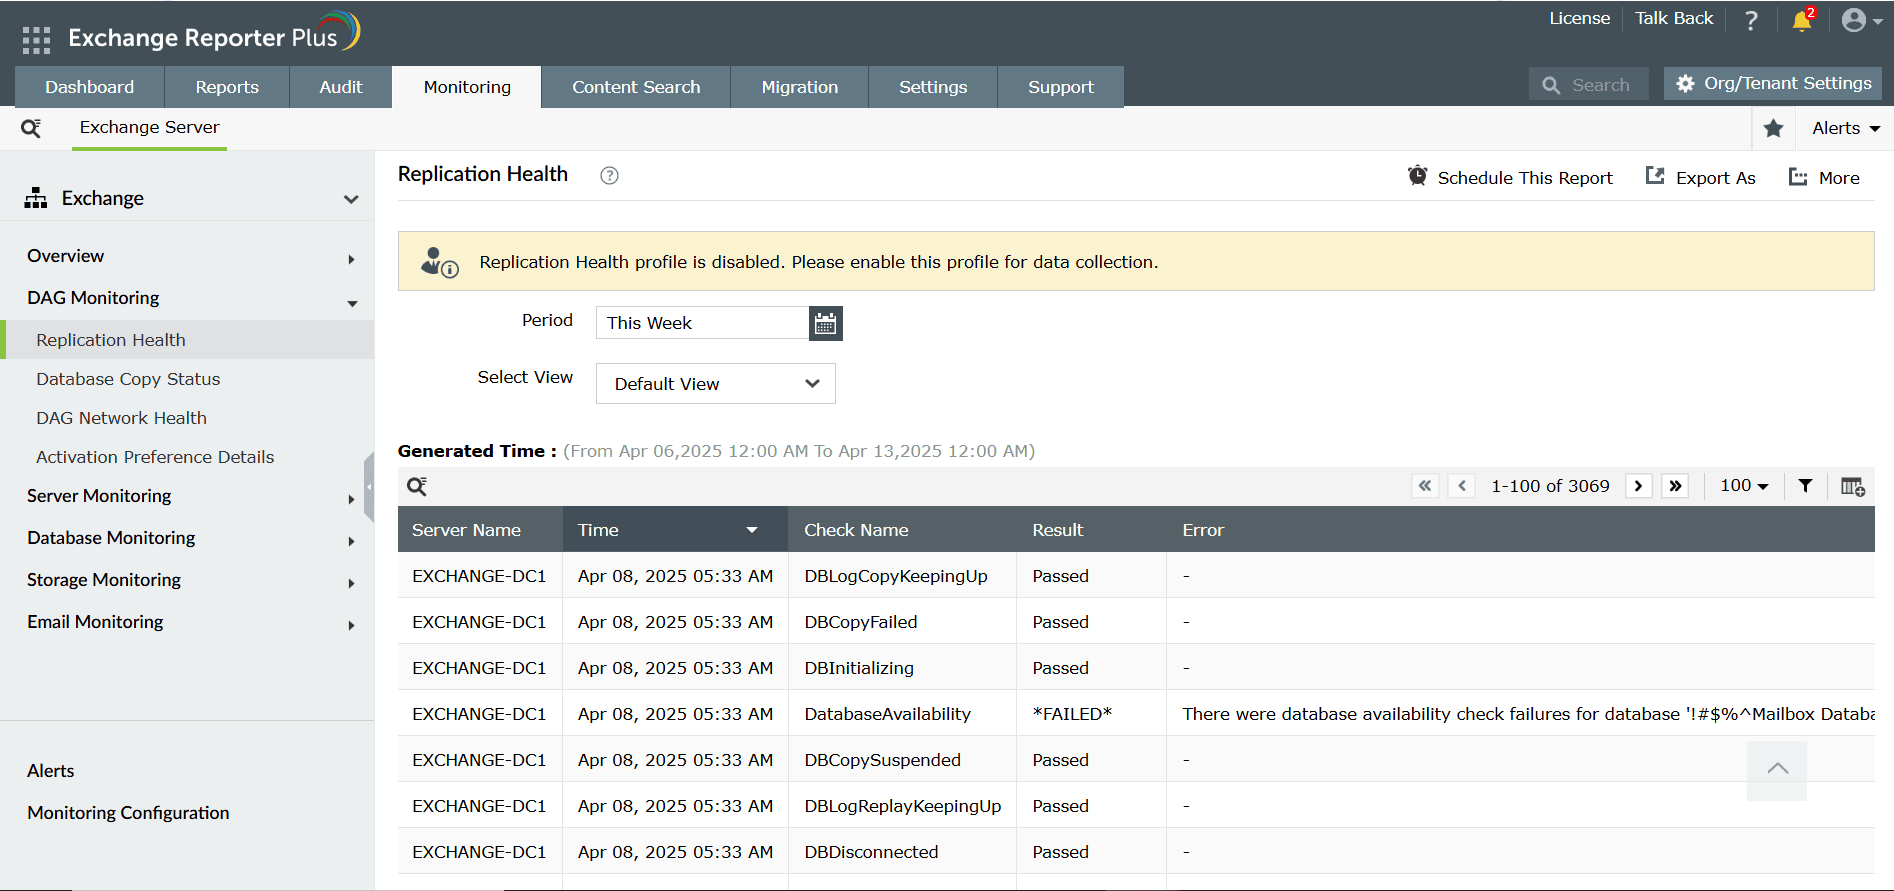This screenshot has height=891, width=1894.
Task: Click the scroll-to-top arrow button
Action: coord(1777,770)
